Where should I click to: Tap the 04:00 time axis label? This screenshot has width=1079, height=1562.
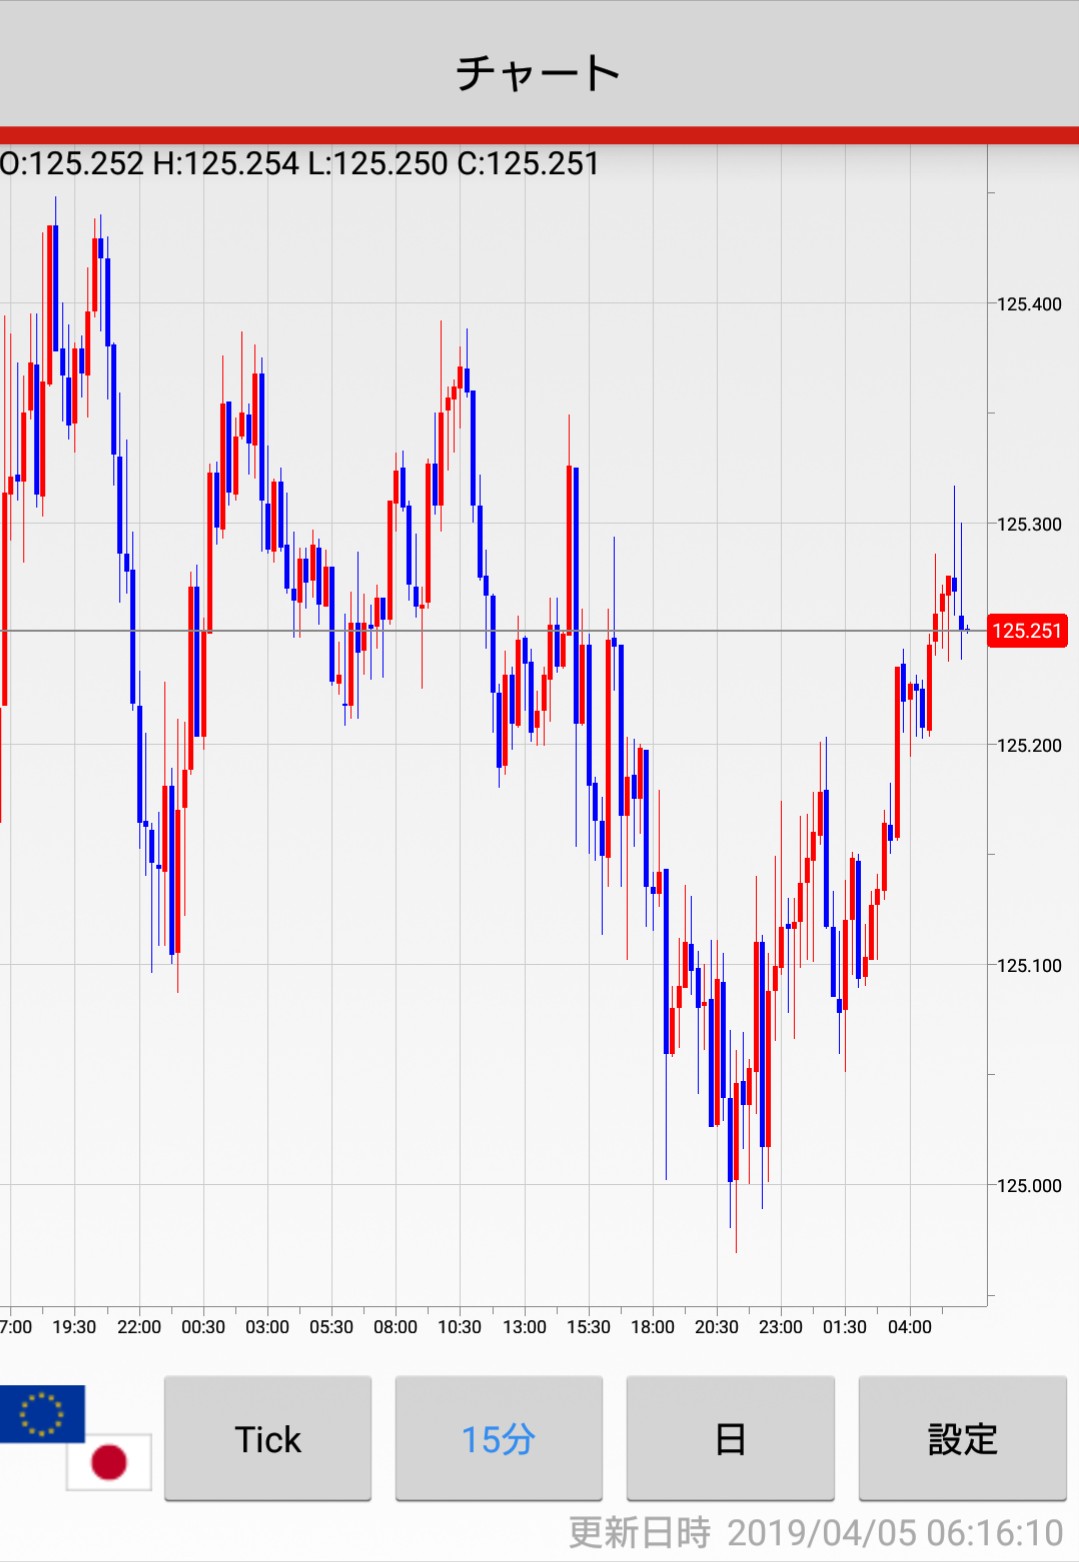point(909,1327)
